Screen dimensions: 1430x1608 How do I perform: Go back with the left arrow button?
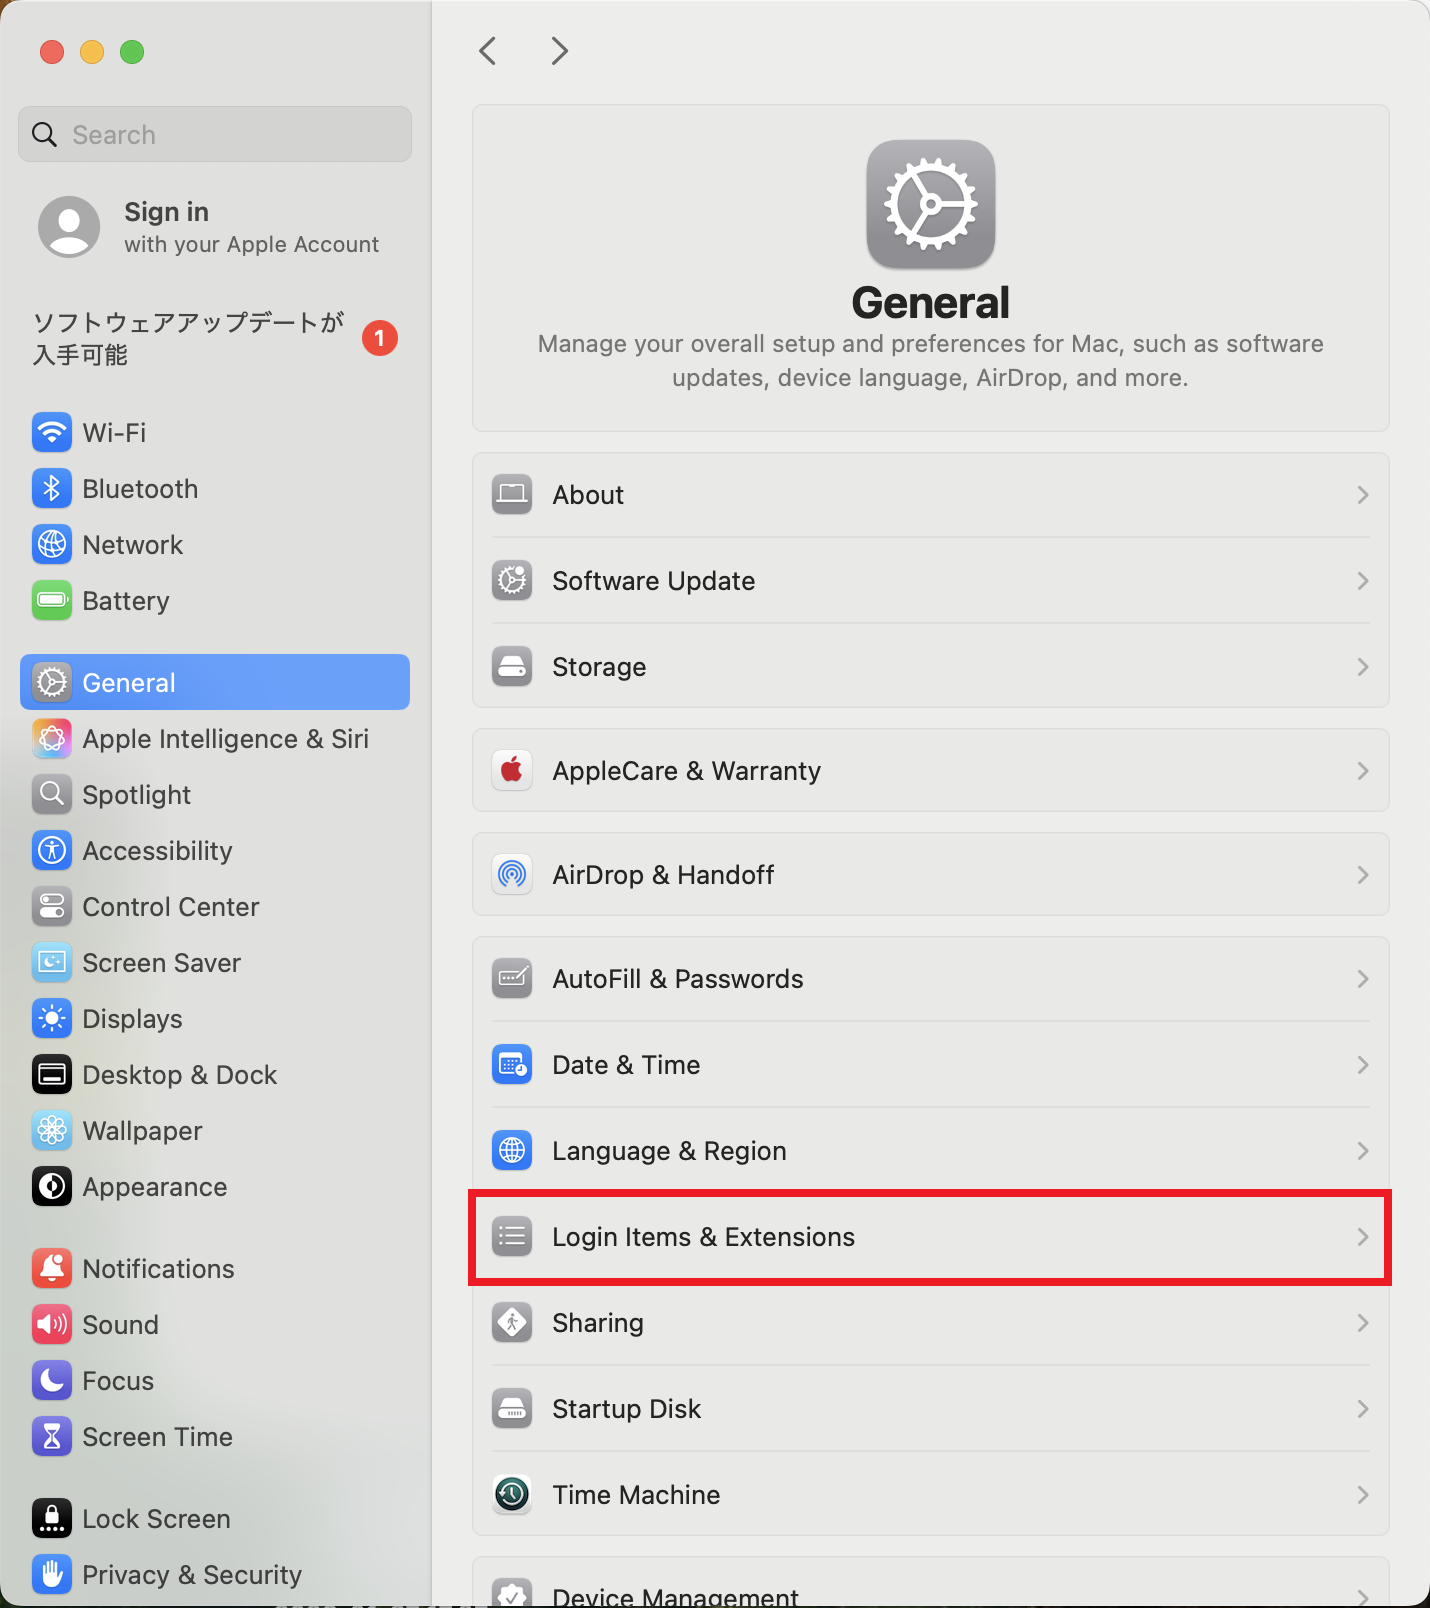488,51
